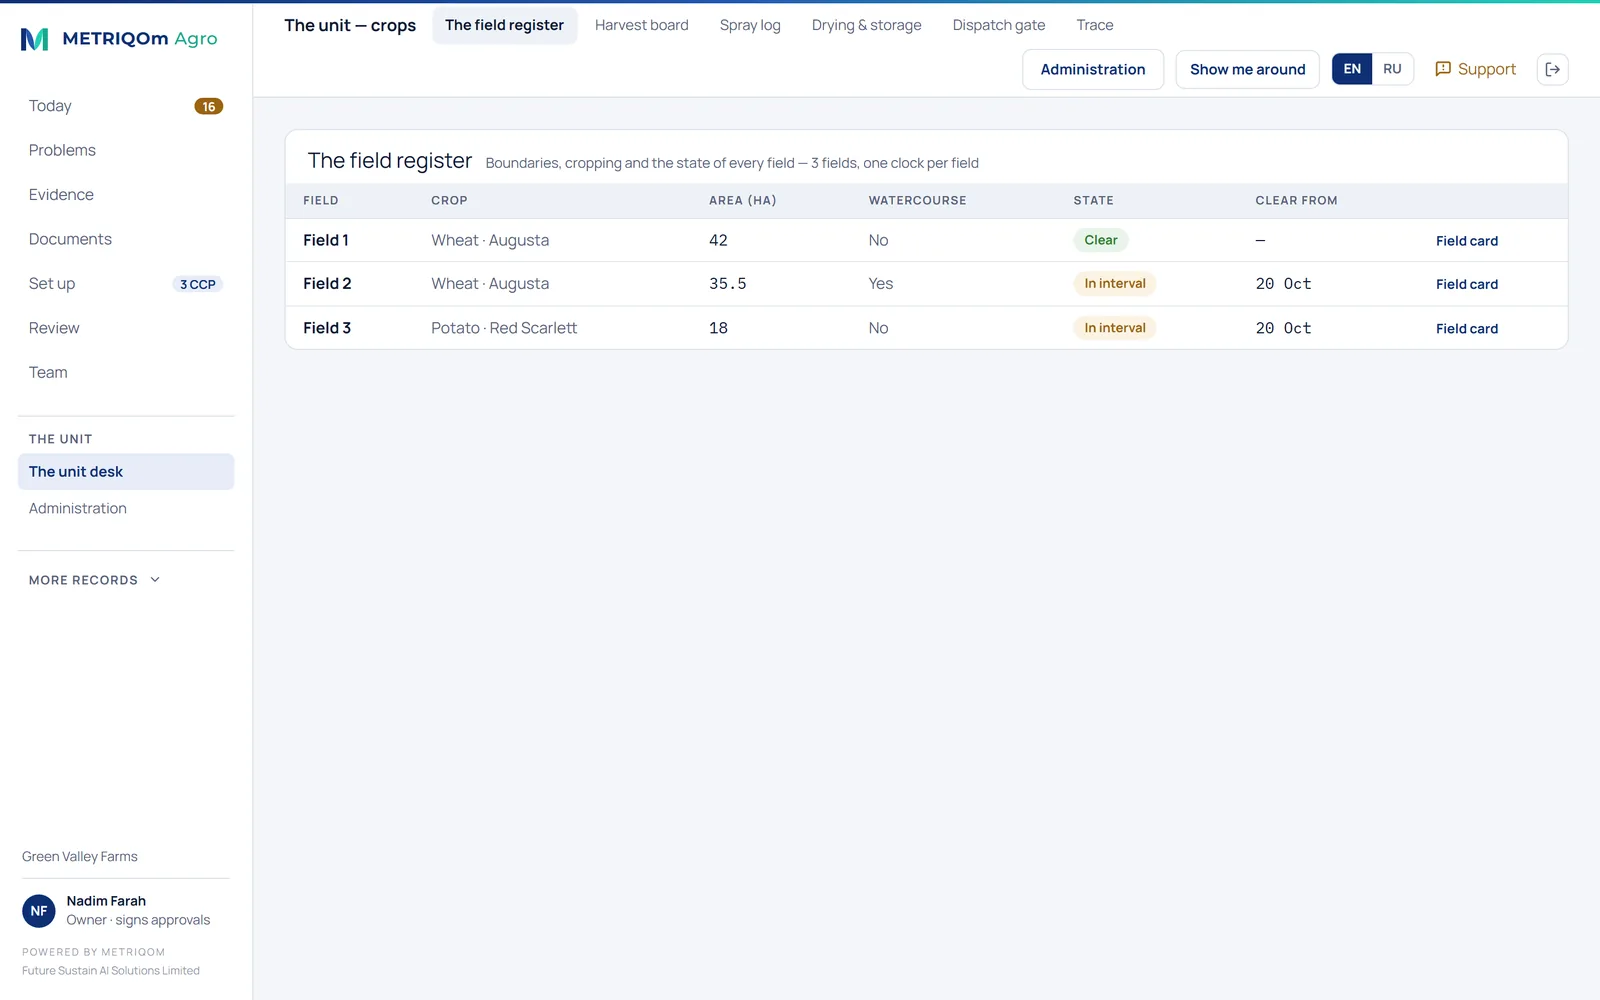Open Documents in sidebar
This screenshot has height=1000, width=1600.
click(x=126, y=239)
